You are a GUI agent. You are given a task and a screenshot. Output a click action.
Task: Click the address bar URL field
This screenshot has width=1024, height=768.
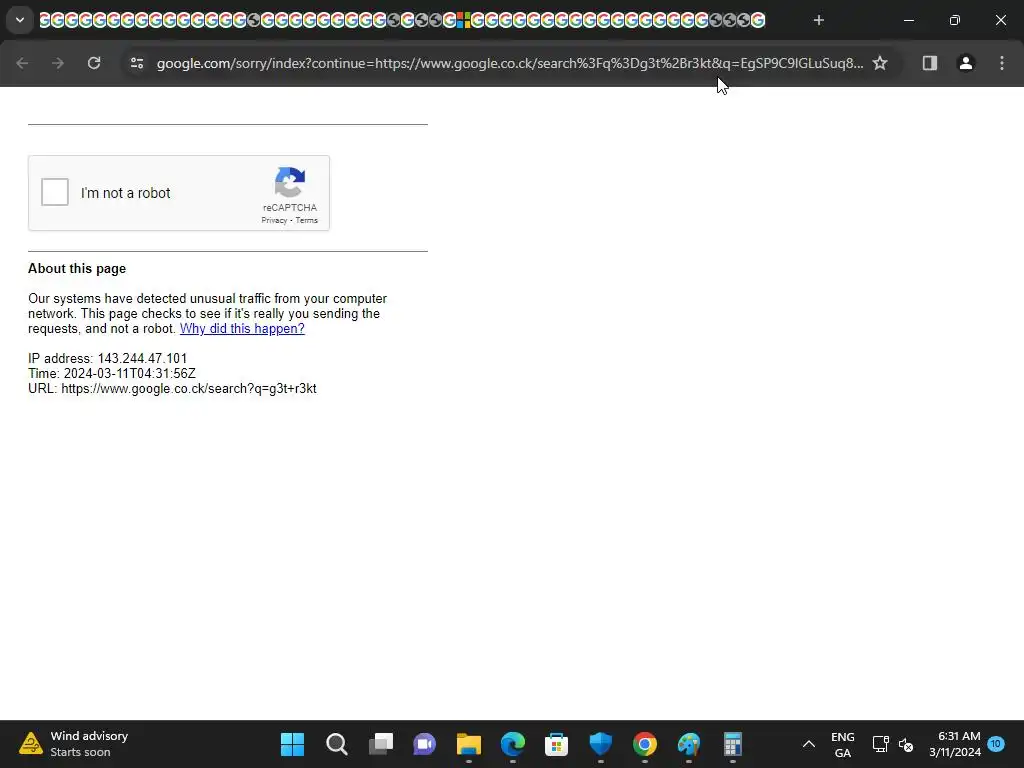tap(509, 63)
